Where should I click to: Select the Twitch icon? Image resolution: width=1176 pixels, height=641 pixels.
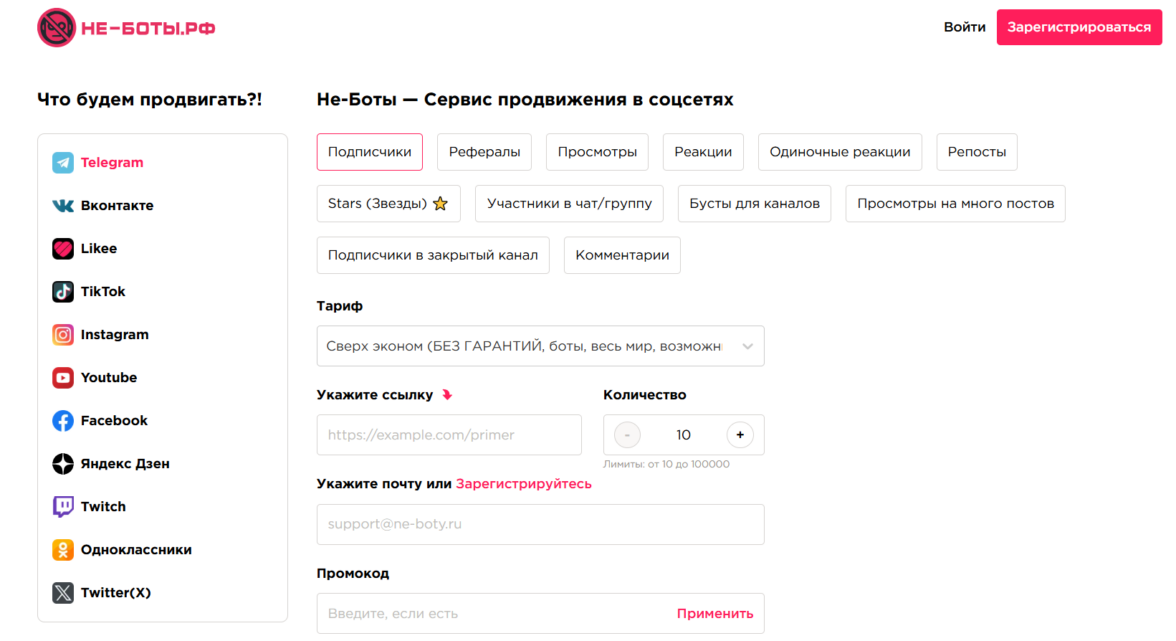point(63,507)
